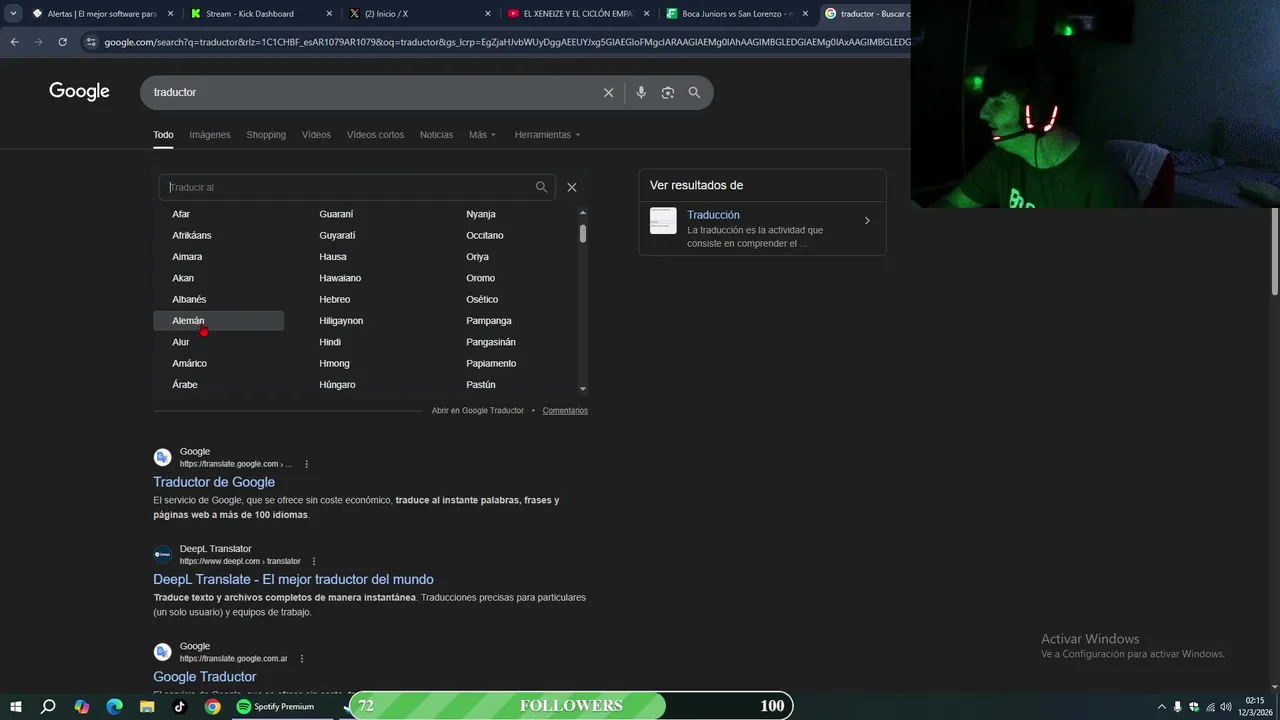
Task: Open TikTok from the taskbar
Action: (180, 706)
